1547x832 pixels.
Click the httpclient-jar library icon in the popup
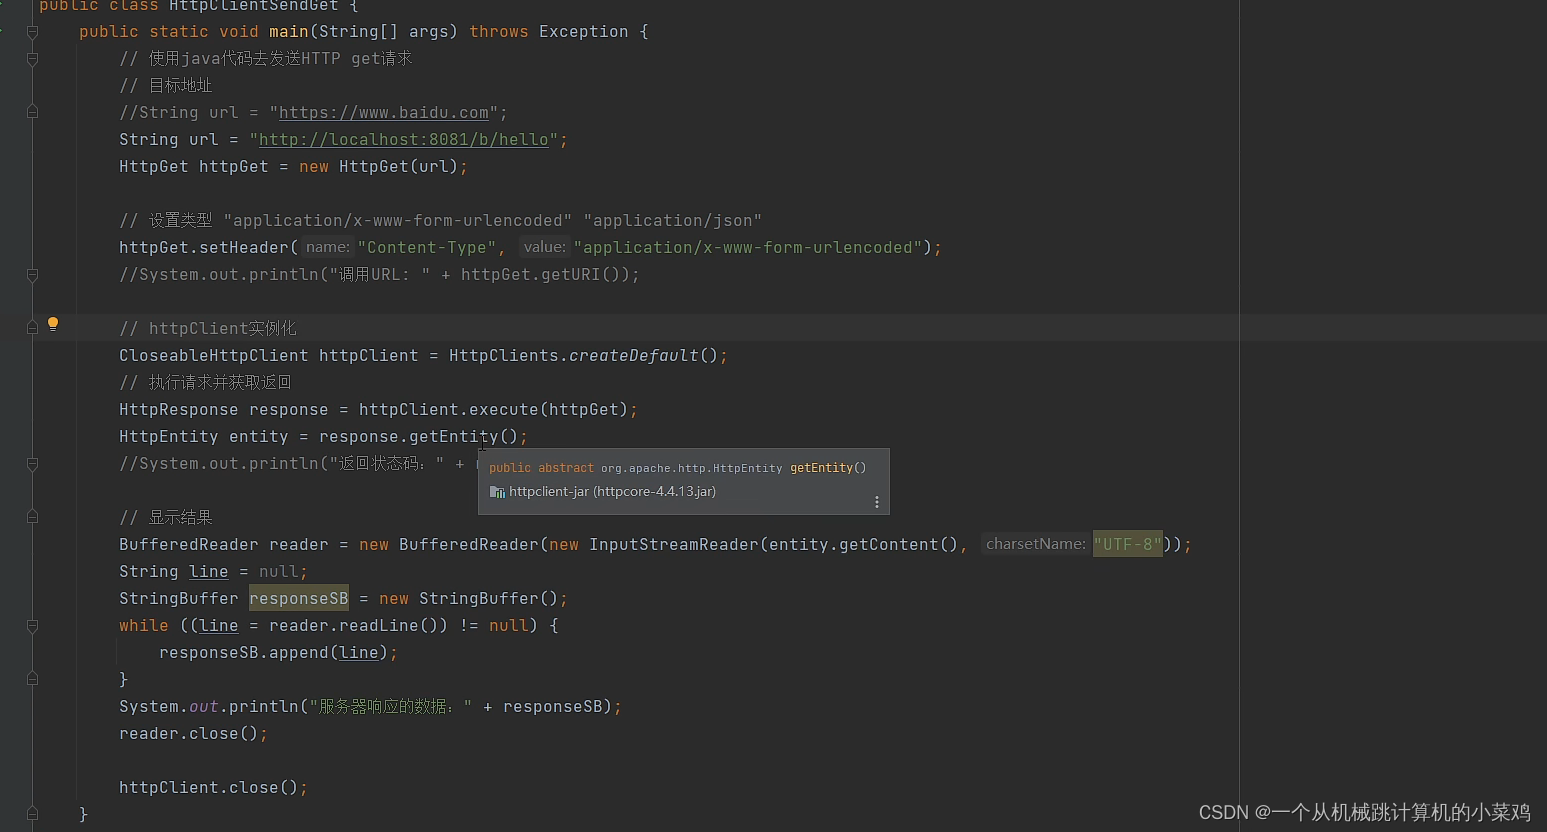(x=497, y=491)
